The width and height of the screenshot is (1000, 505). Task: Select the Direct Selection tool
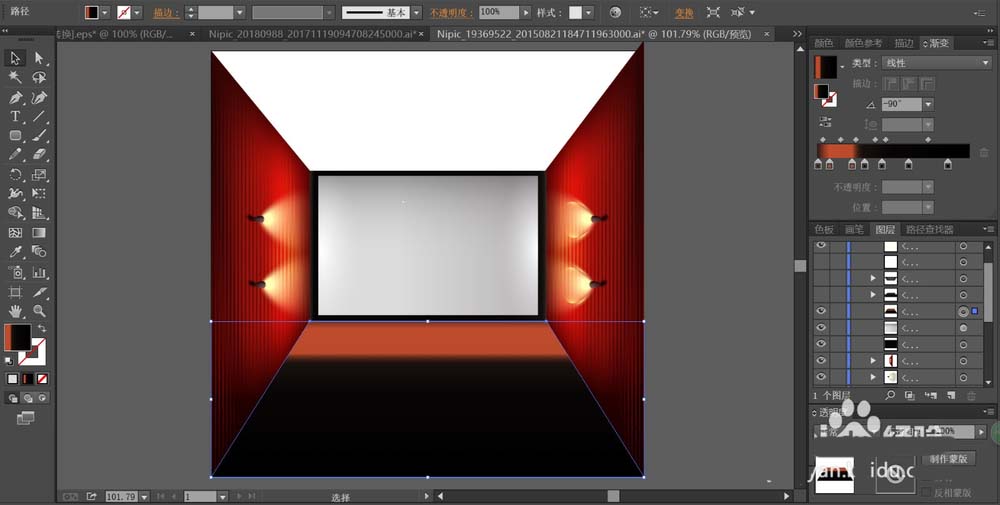click(x=39, y=58)
